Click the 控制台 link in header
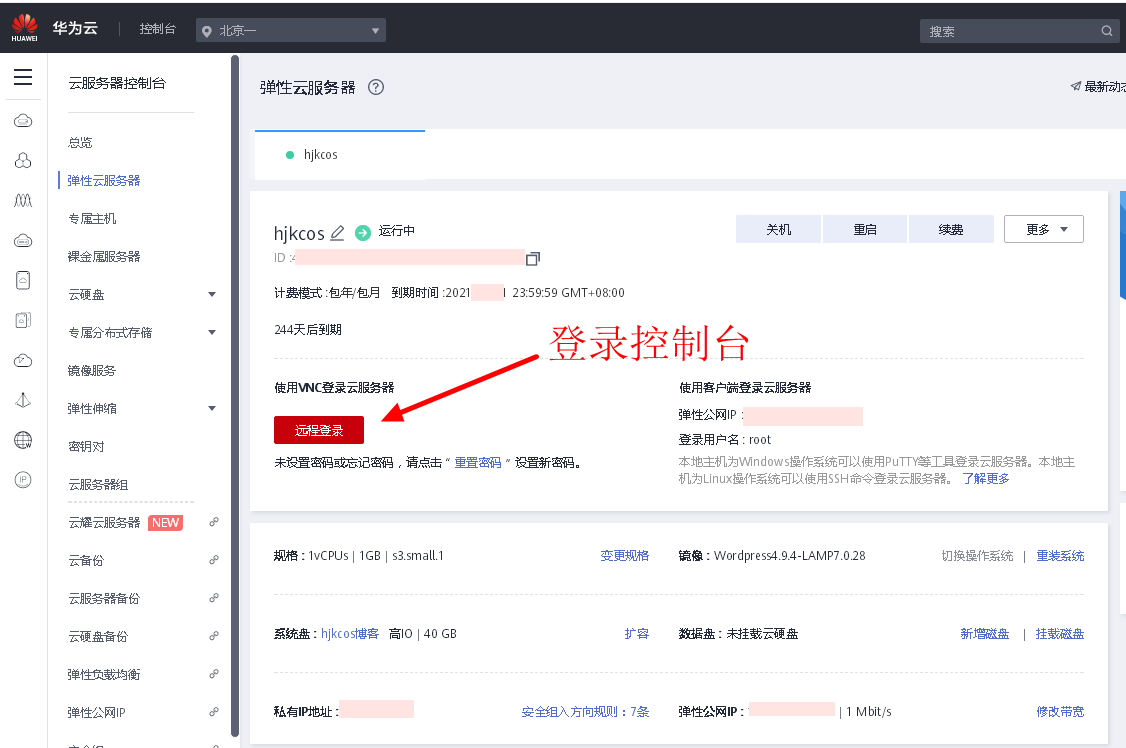The height and width of the screenshot is (748, 1126). click(158, 29)
